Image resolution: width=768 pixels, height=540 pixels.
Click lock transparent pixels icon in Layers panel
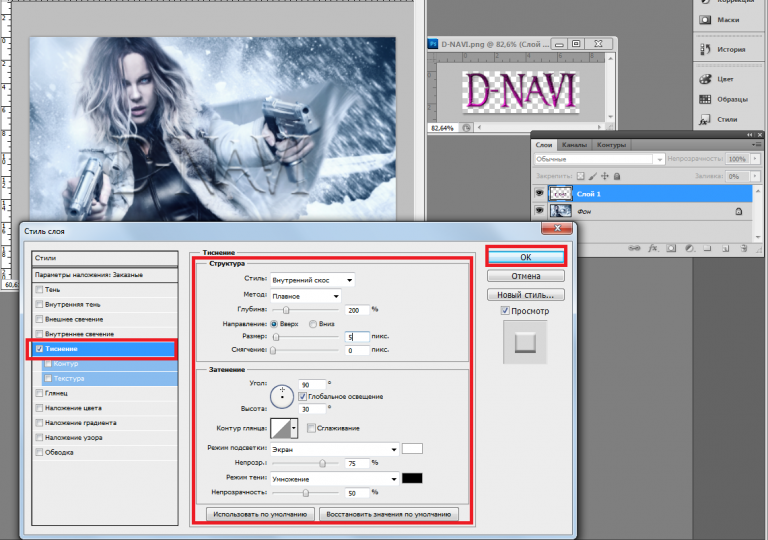[x=580, y=176]
